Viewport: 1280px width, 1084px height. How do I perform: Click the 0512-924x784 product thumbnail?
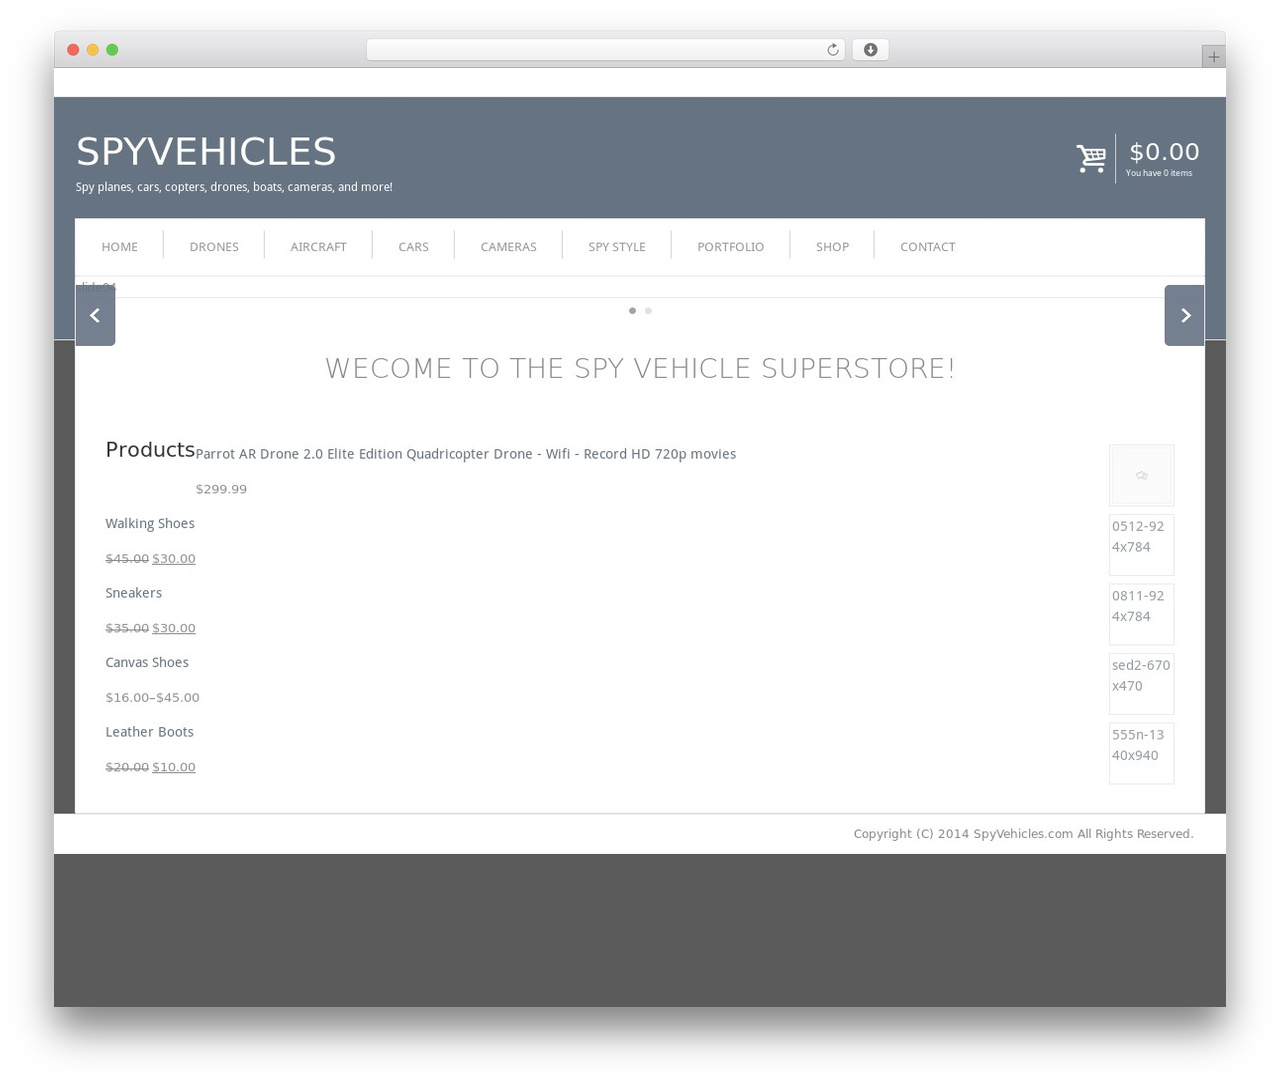1141,545
